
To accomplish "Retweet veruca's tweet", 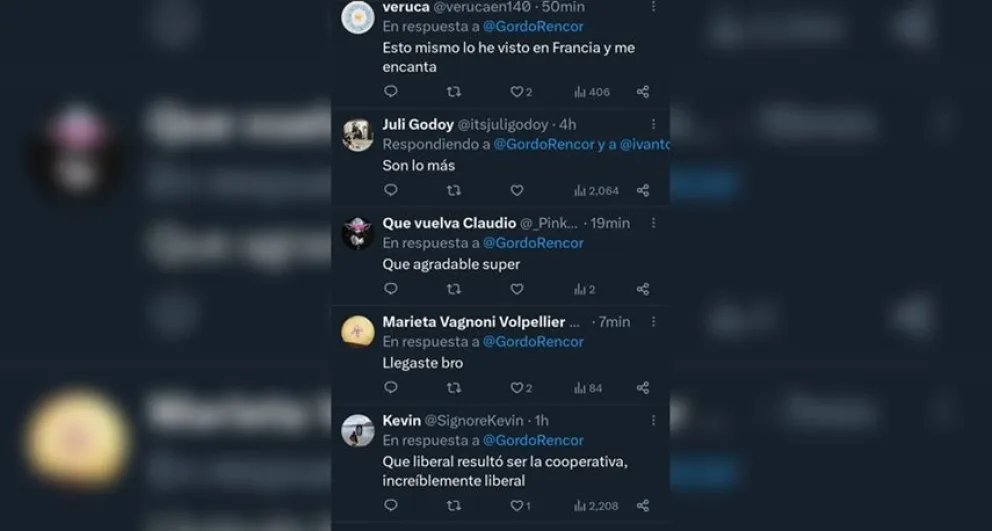I will (453, 92).
